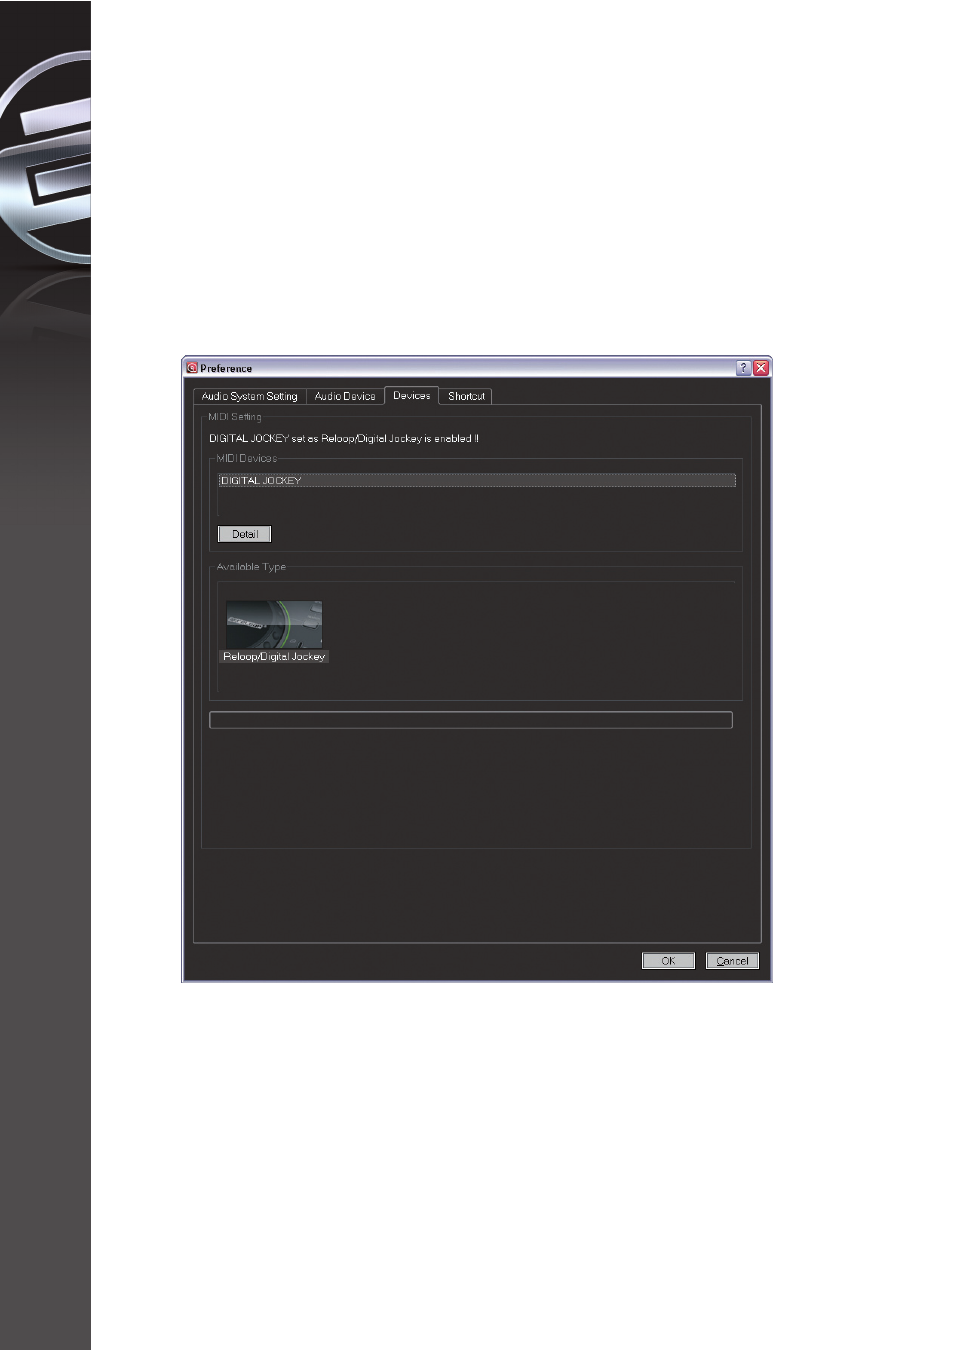Screen dimensions: 954x1350
Task: Click the Reloop/Digital Jockey label
Action: (x=274, y=657)
